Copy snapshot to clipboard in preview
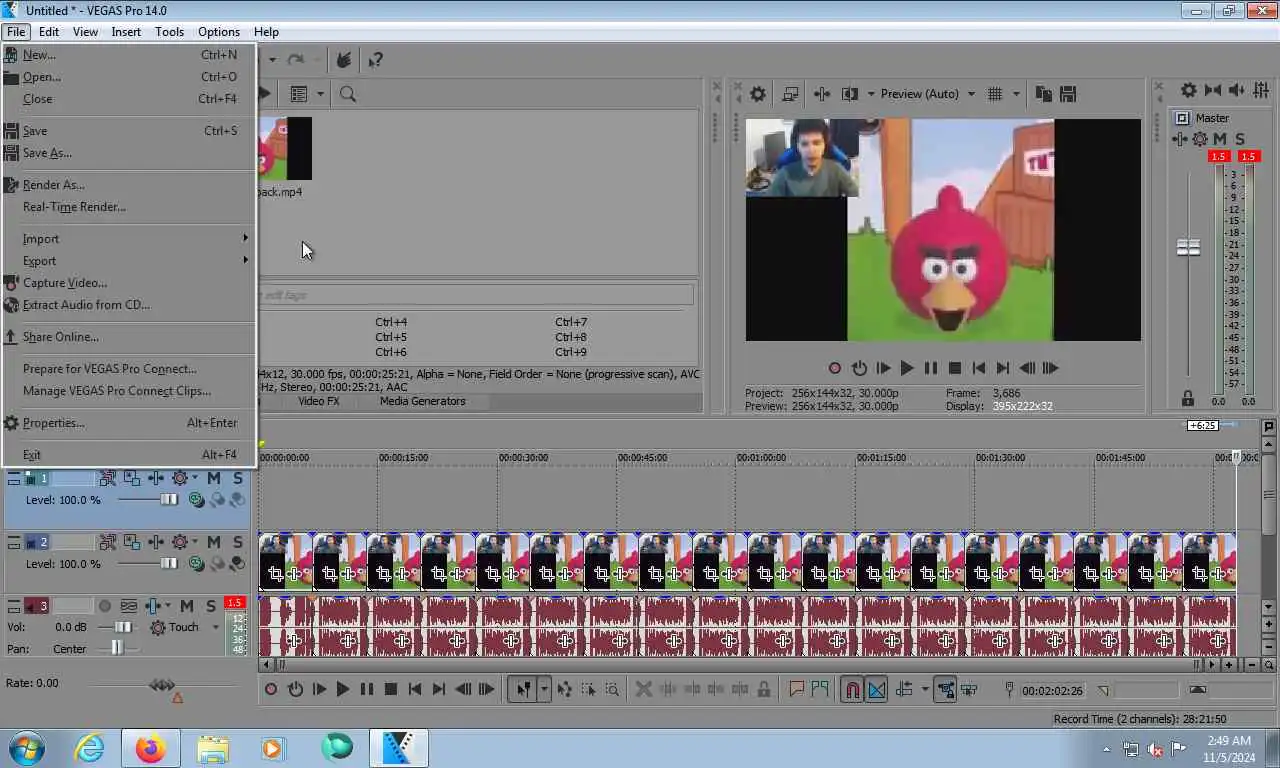 pos(1044,94)
